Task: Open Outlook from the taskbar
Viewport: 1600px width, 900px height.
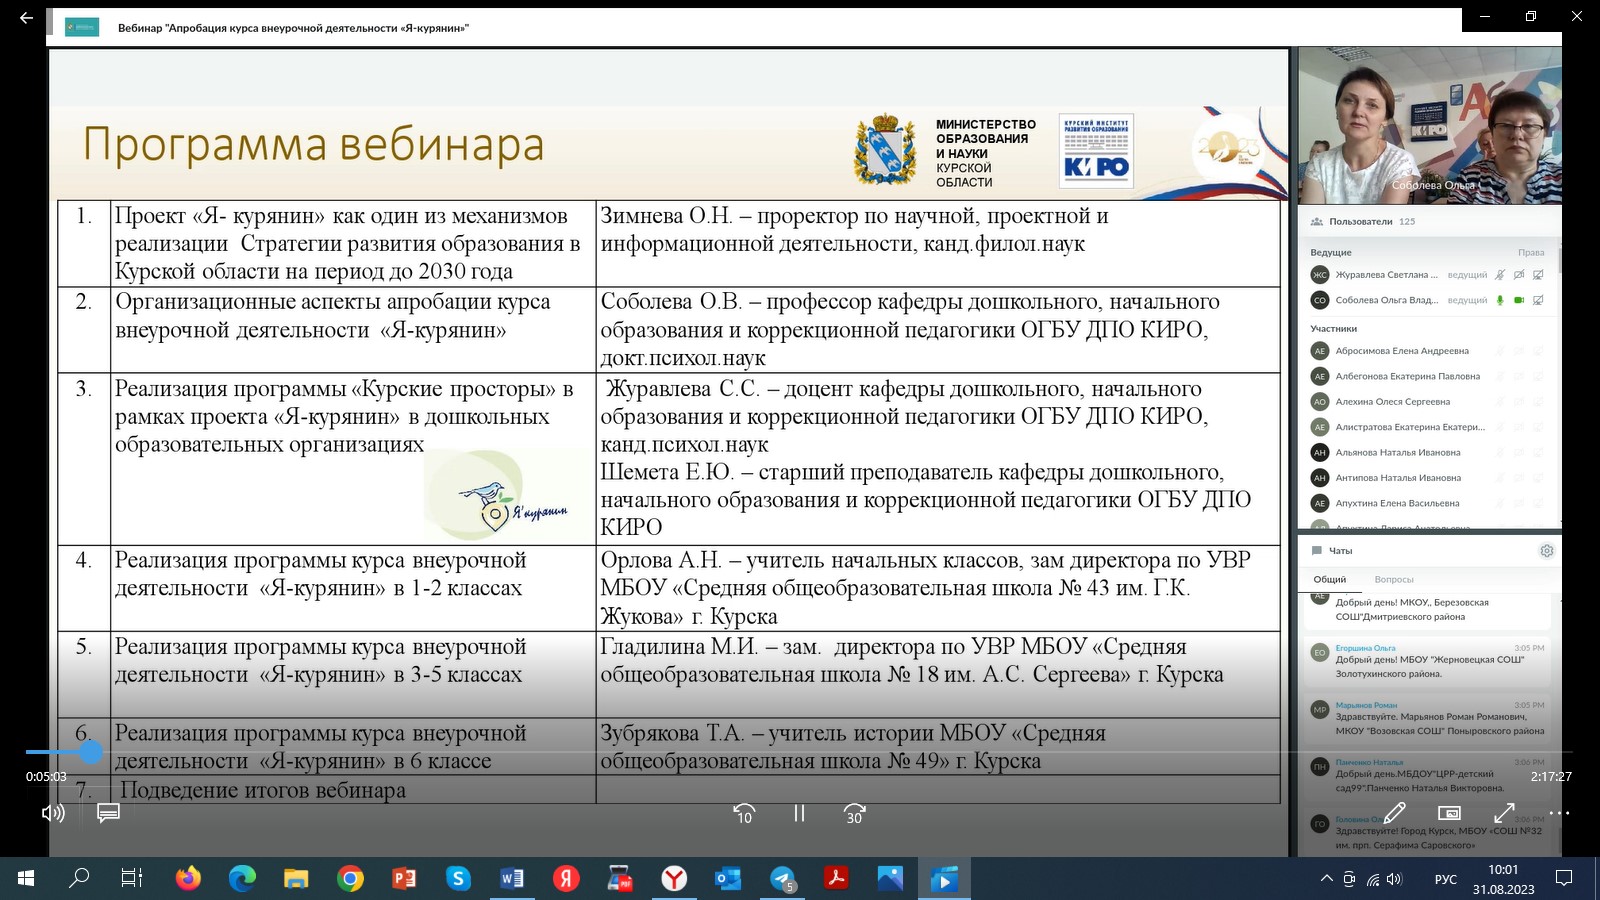Action: click(x=728, y=878)
